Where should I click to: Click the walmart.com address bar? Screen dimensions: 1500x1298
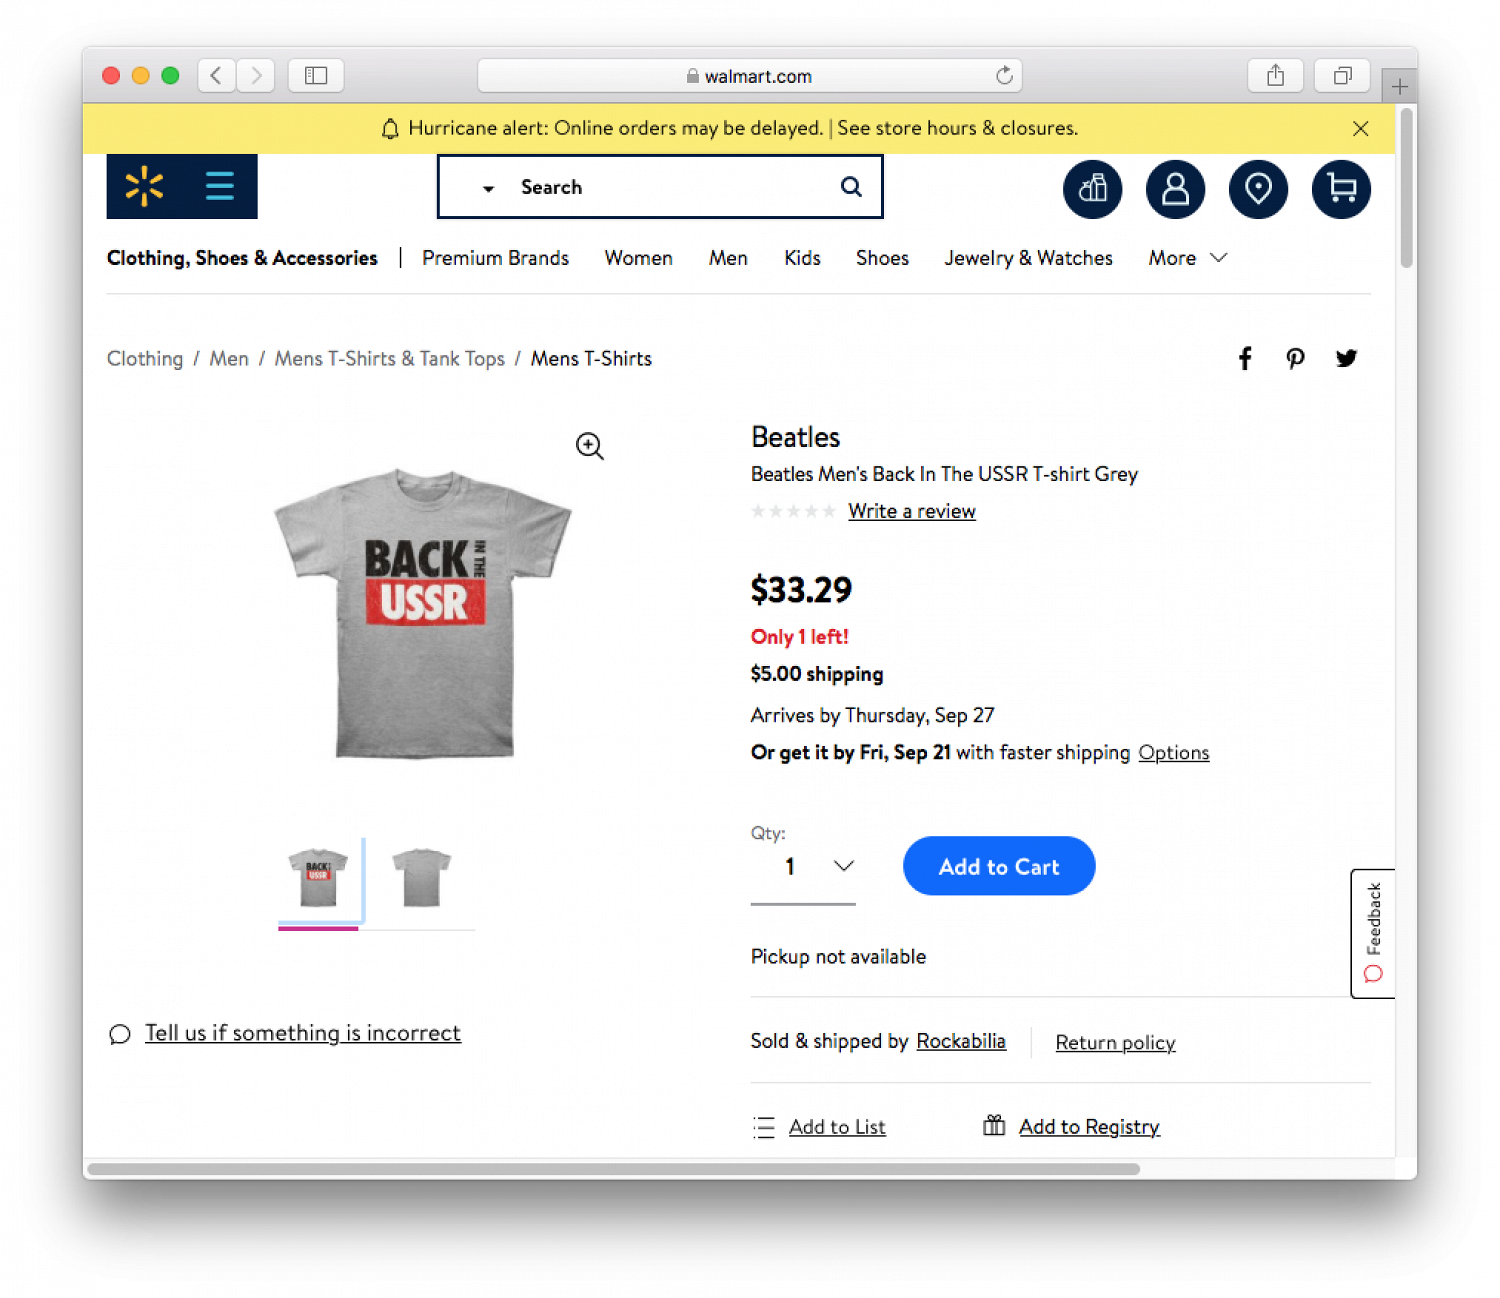point(750,76)
